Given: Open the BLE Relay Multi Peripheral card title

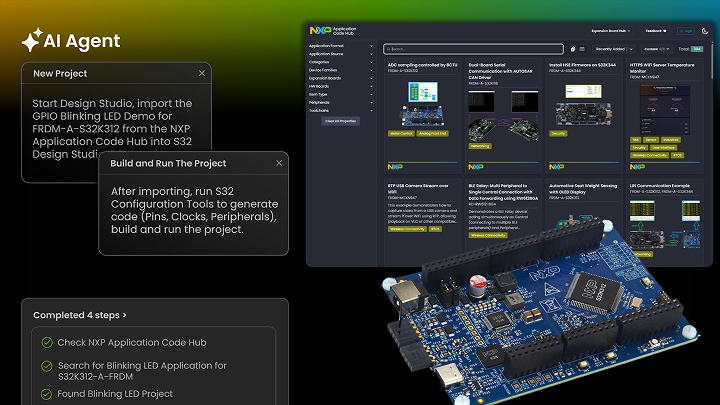Looking at the screenshot, I should tap(503, 192).
